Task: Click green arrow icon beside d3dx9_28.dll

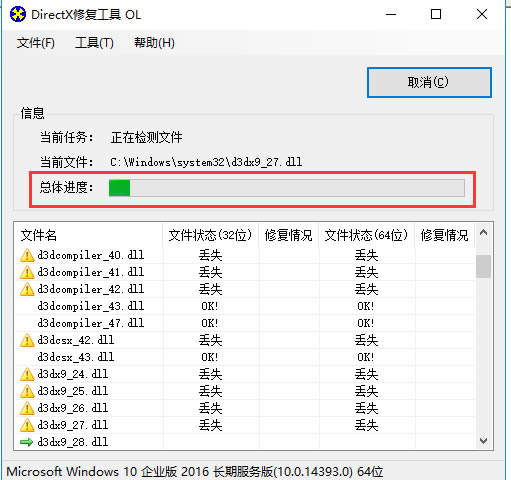Action: point(26,442)
